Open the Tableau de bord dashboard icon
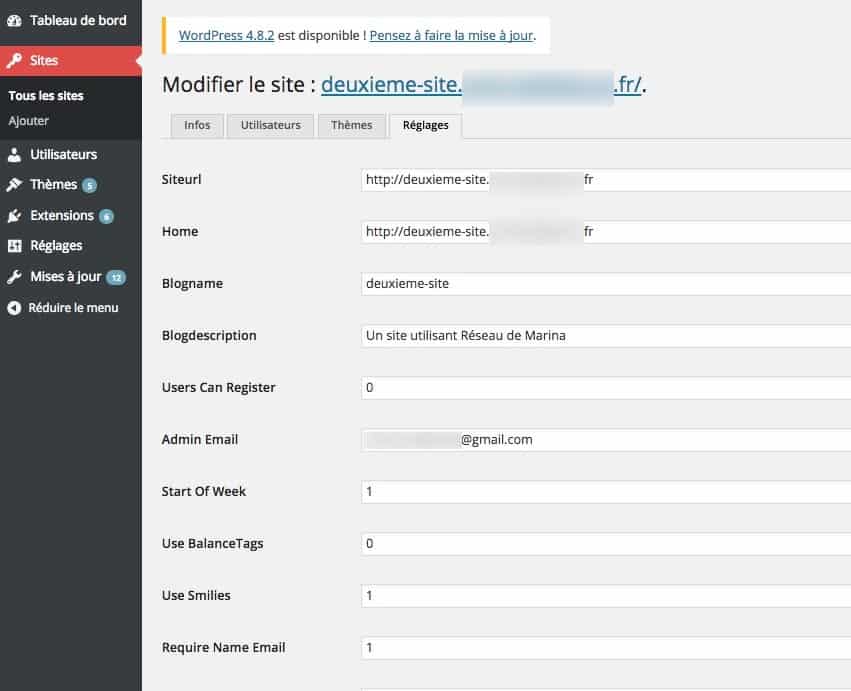Viewport: 851px width, 691px height. (x=17, y=20)
